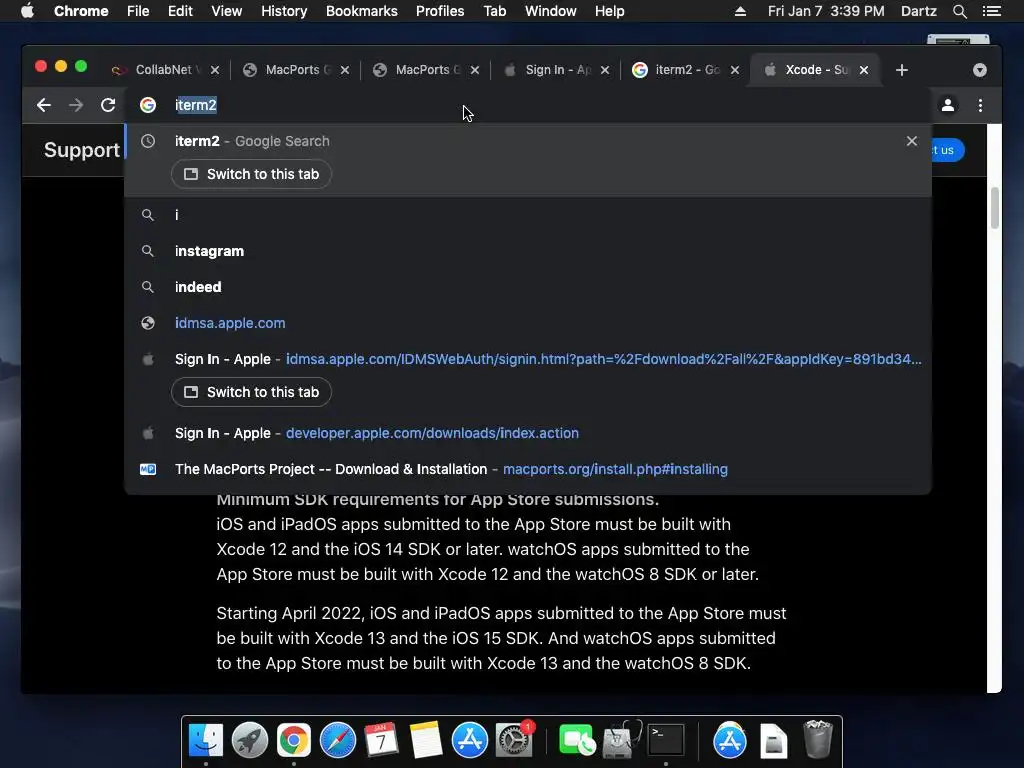The width and height of the screenshot is (1024, 768).
Task: Click the Support heading on the page
Action: click(x=82, y=150)
